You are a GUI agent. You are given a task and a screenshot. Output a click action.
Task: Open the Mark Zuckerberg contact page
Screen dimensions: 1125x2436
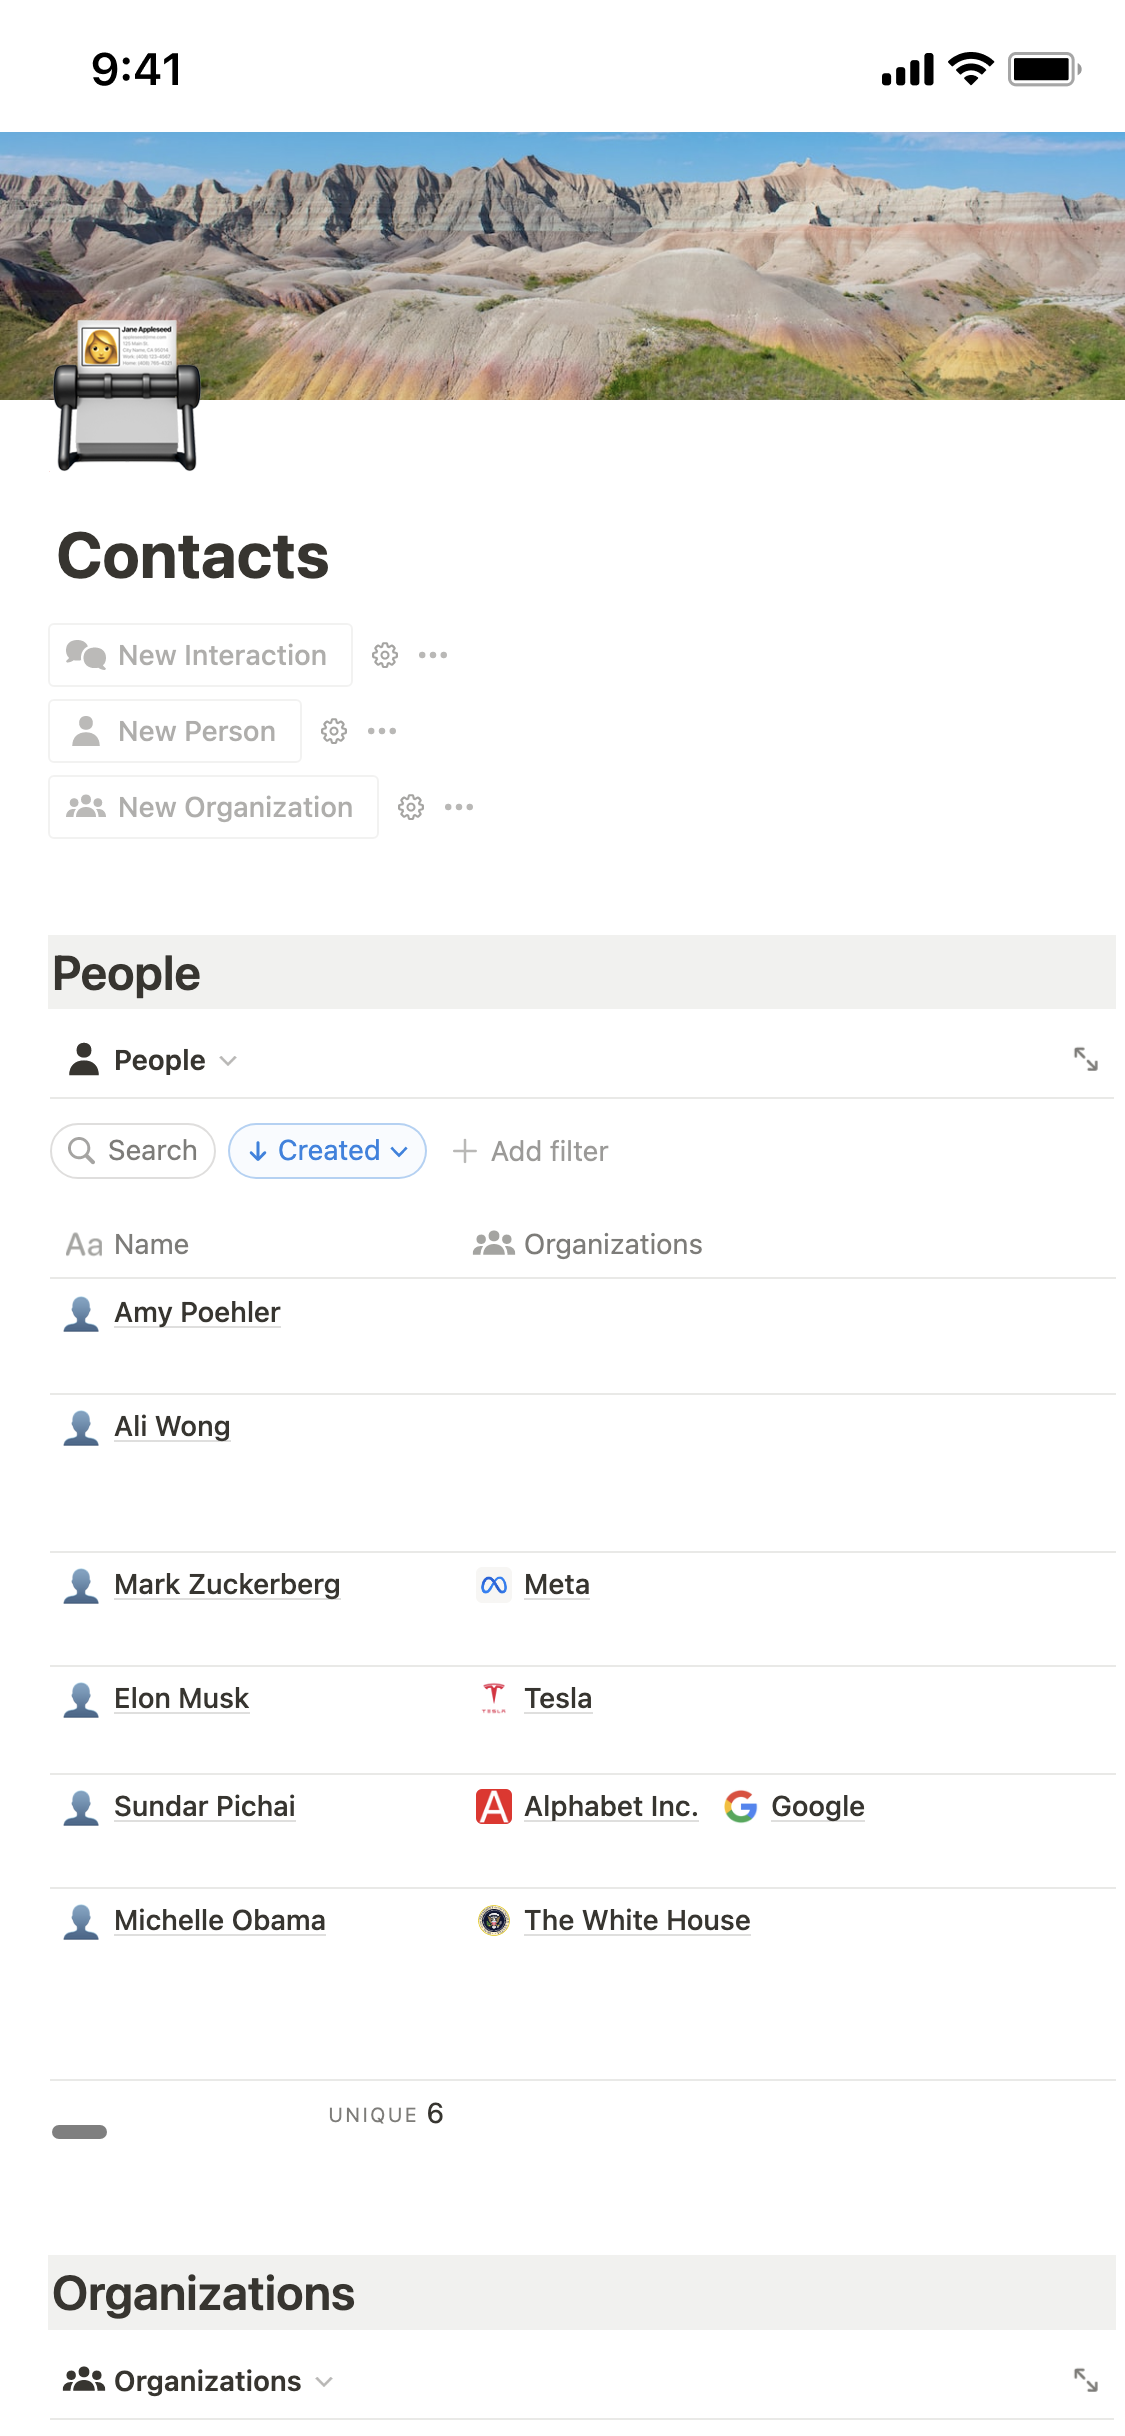(227, 1585)
